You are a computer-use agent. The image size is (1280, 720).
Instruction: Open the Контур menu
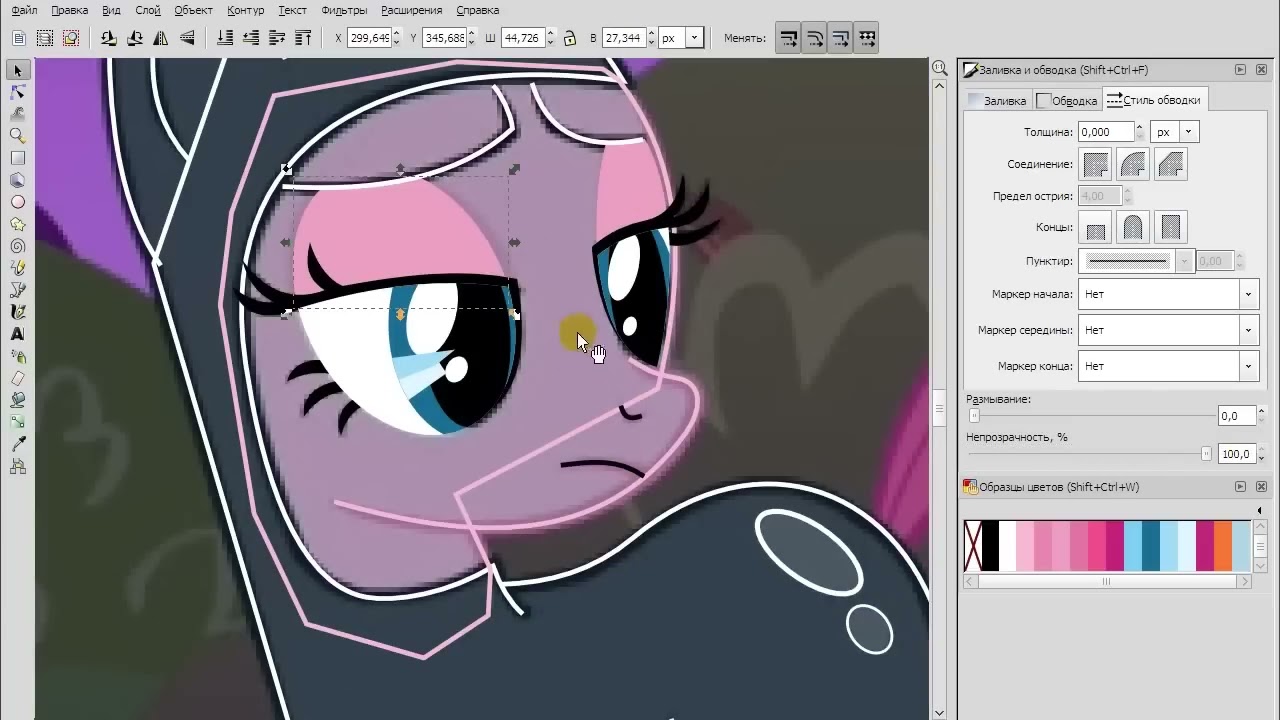pos(246,10)
